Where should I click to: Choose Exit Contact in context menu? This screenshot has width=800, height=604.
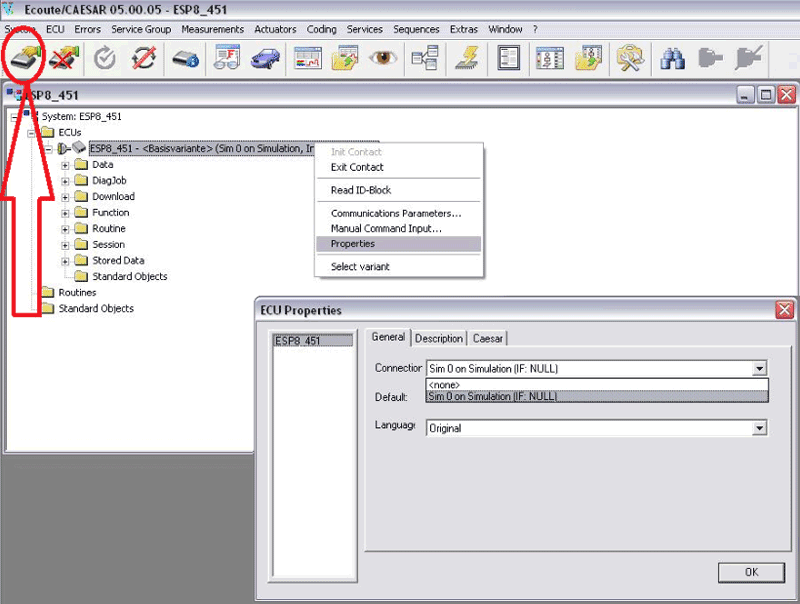coord(398,167)
